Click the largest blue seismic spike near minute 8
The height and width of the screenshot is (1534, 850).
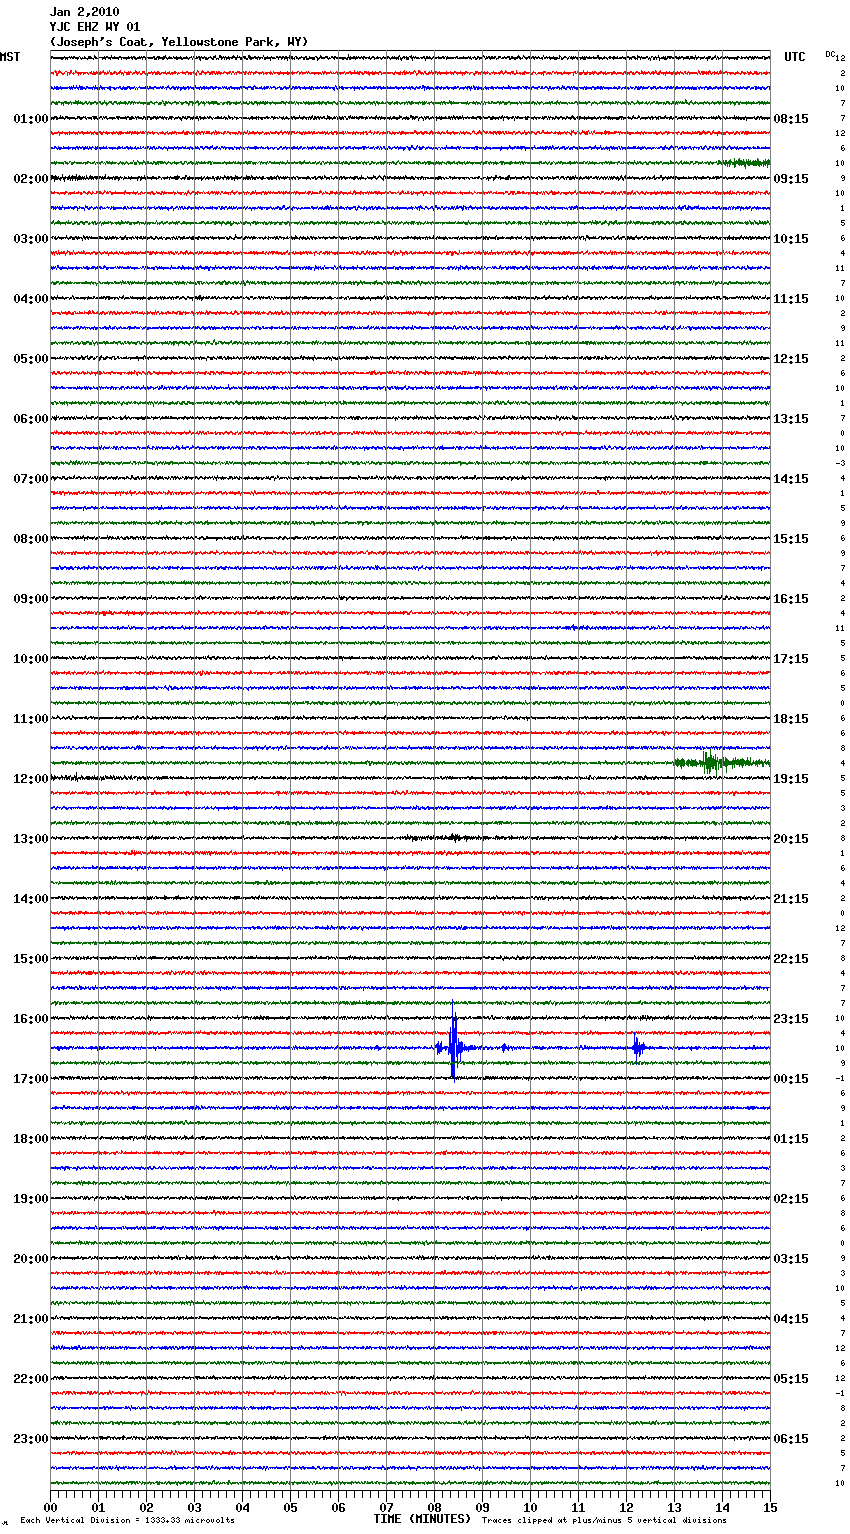453,1042
